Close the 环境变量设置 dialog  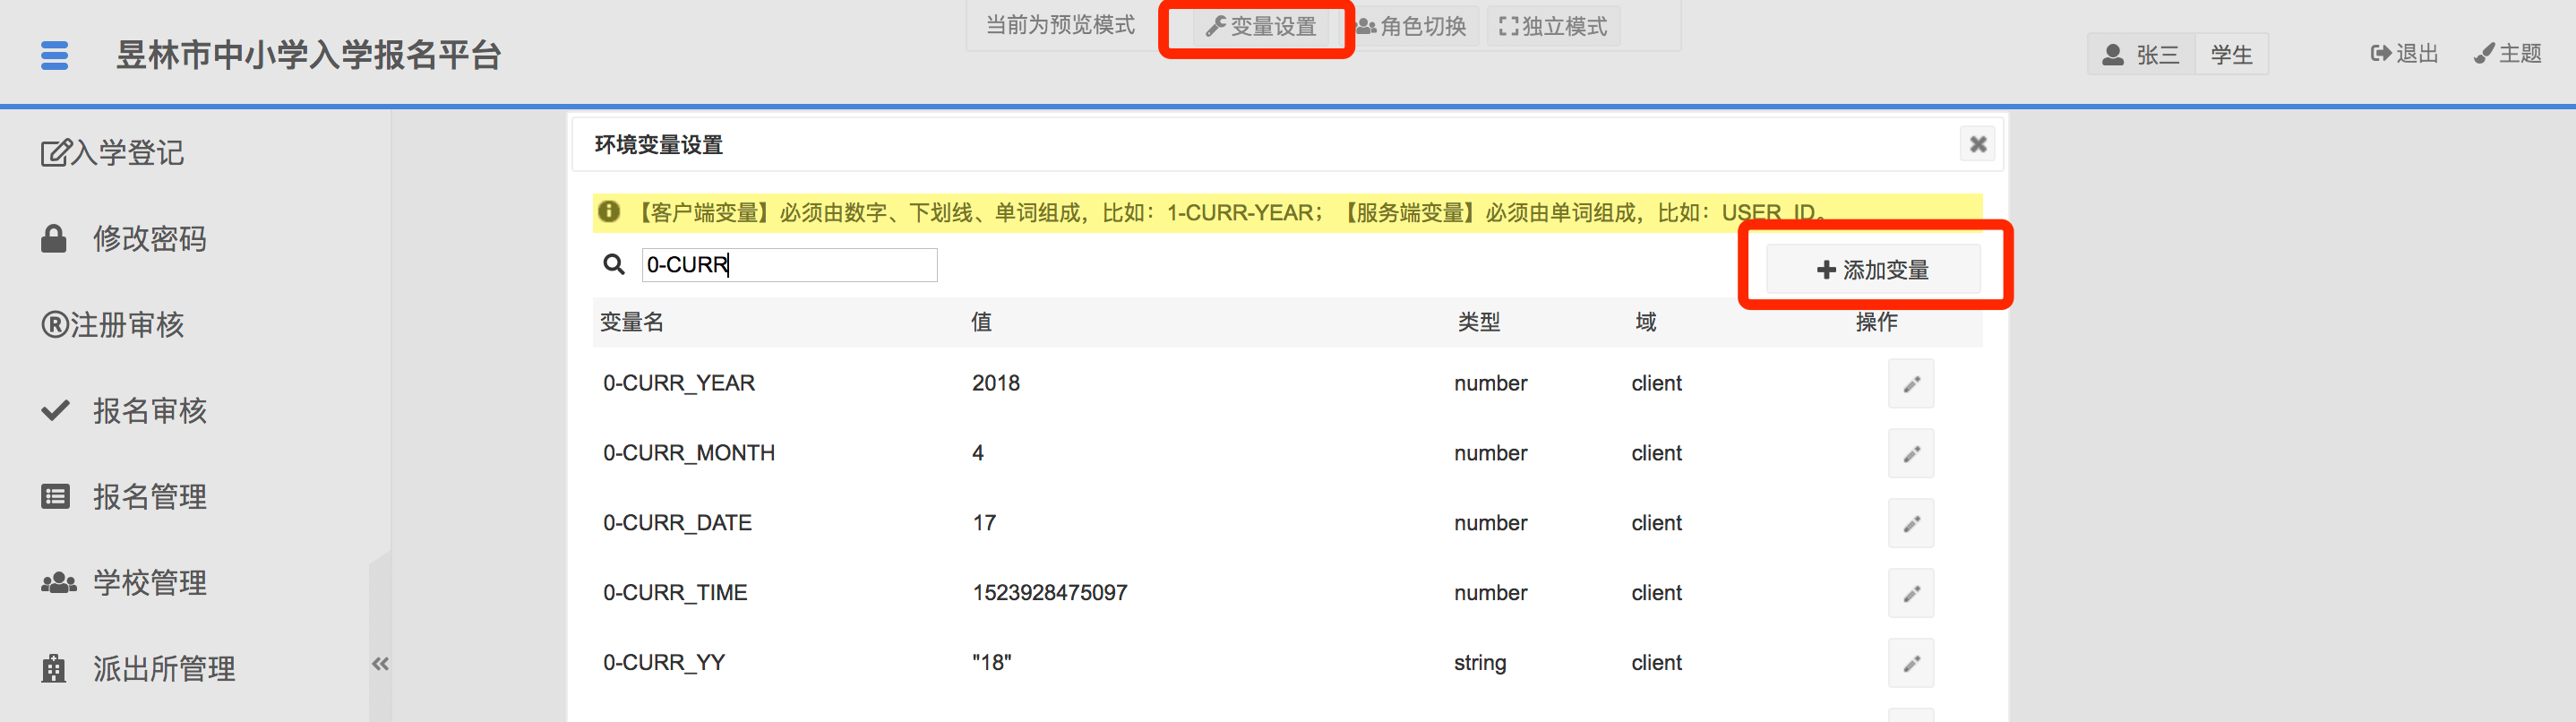1977,145
